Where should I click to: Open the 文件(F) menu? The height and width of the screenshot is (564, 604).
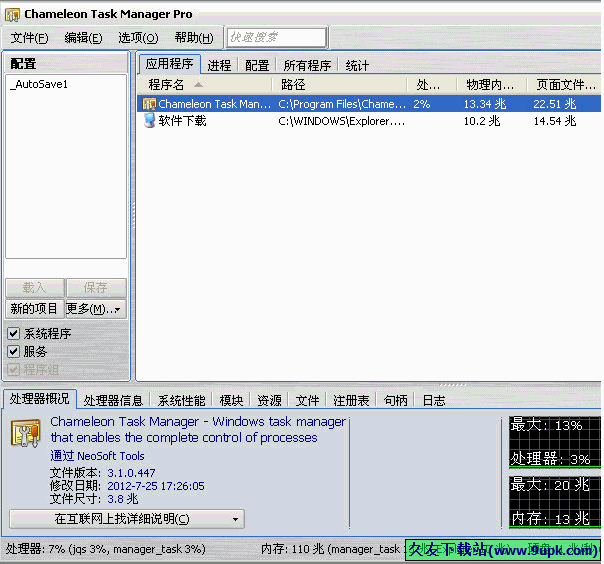pos(29,38)
